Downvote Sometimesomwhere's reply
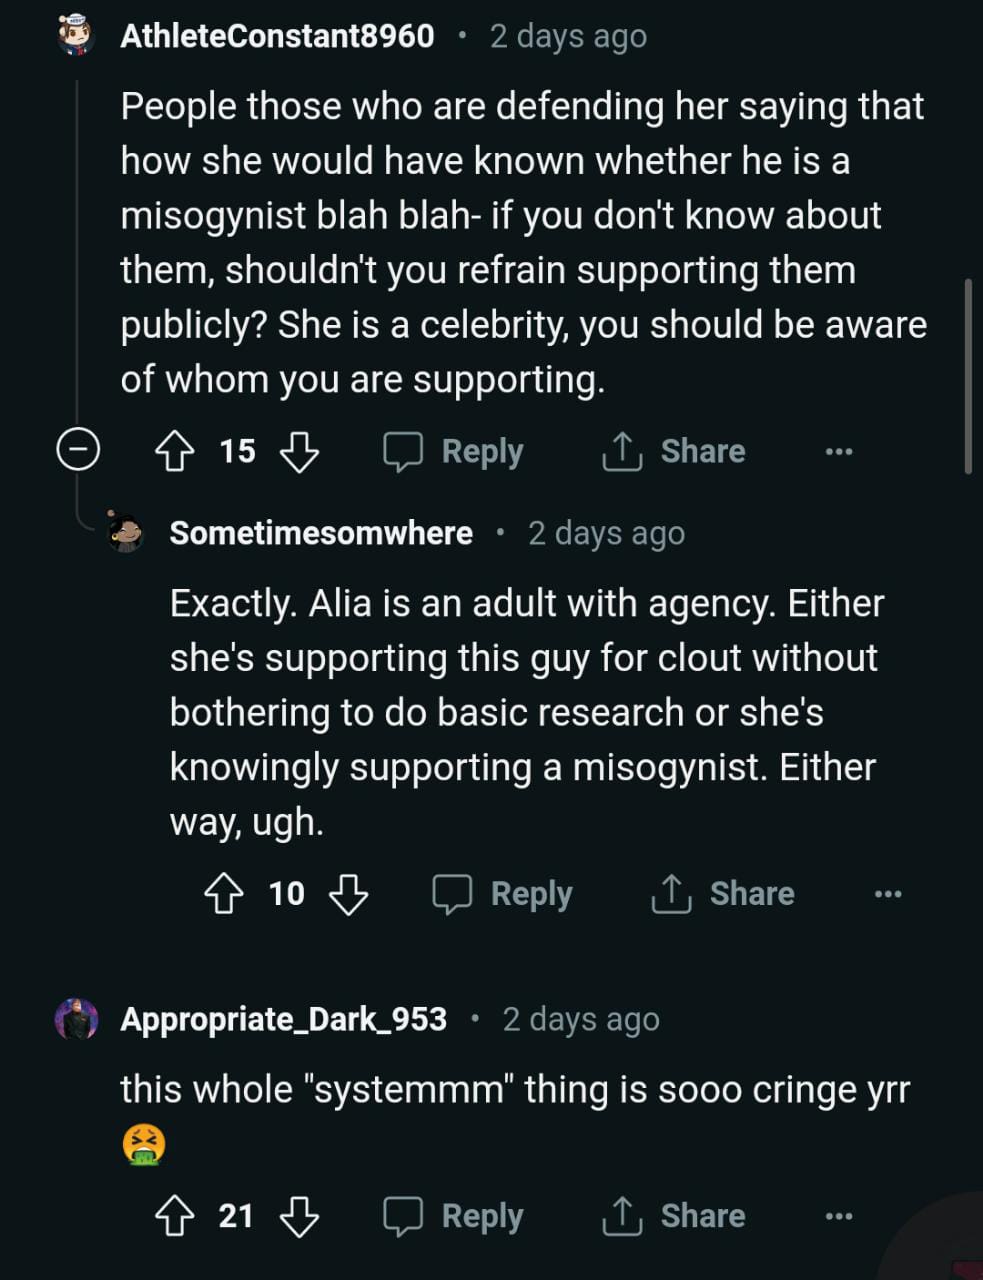The height and width of the screenshot is (1280, 983). pos(348,894)
